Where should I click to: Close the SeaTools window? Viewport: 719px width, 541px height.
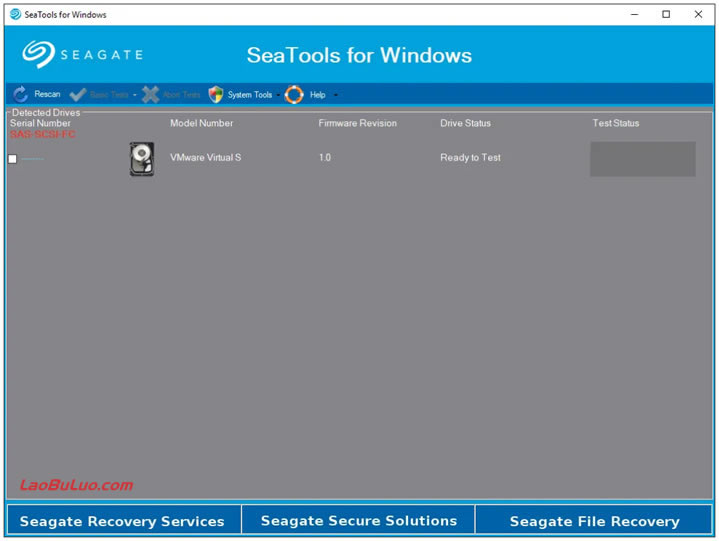click(x=698, y=14)
